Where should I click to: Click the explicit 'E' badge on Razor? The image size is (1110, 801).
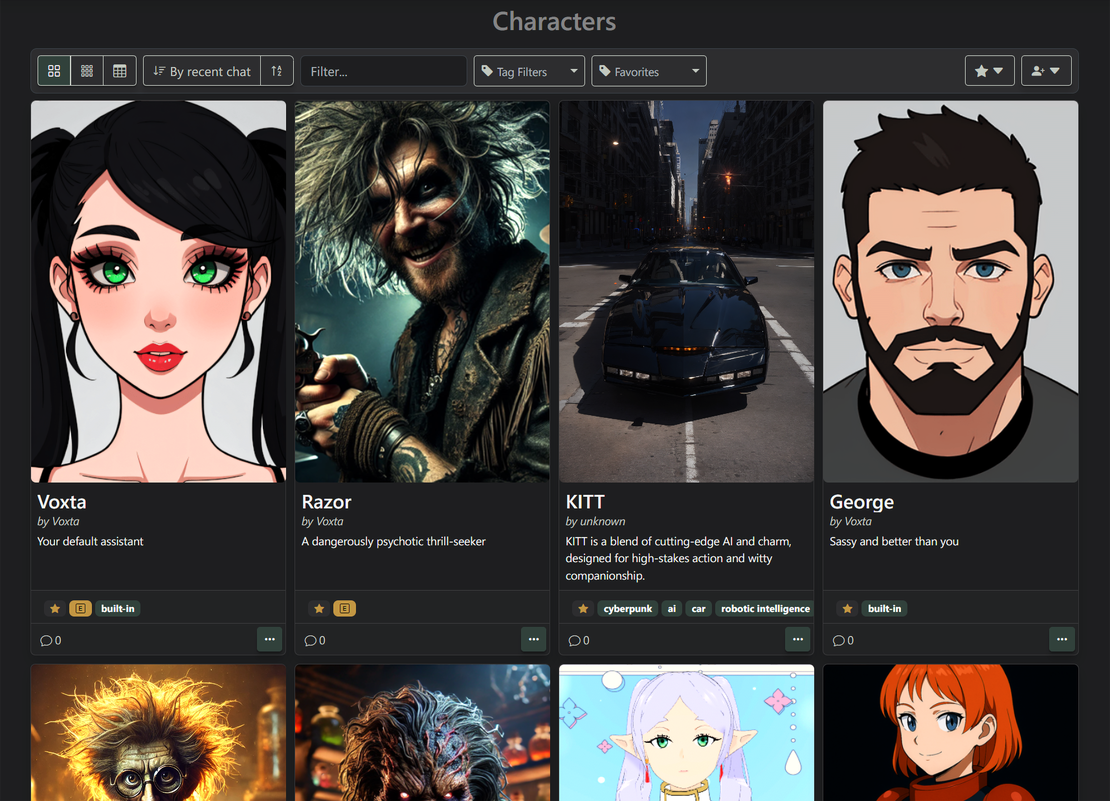[344, 608]
